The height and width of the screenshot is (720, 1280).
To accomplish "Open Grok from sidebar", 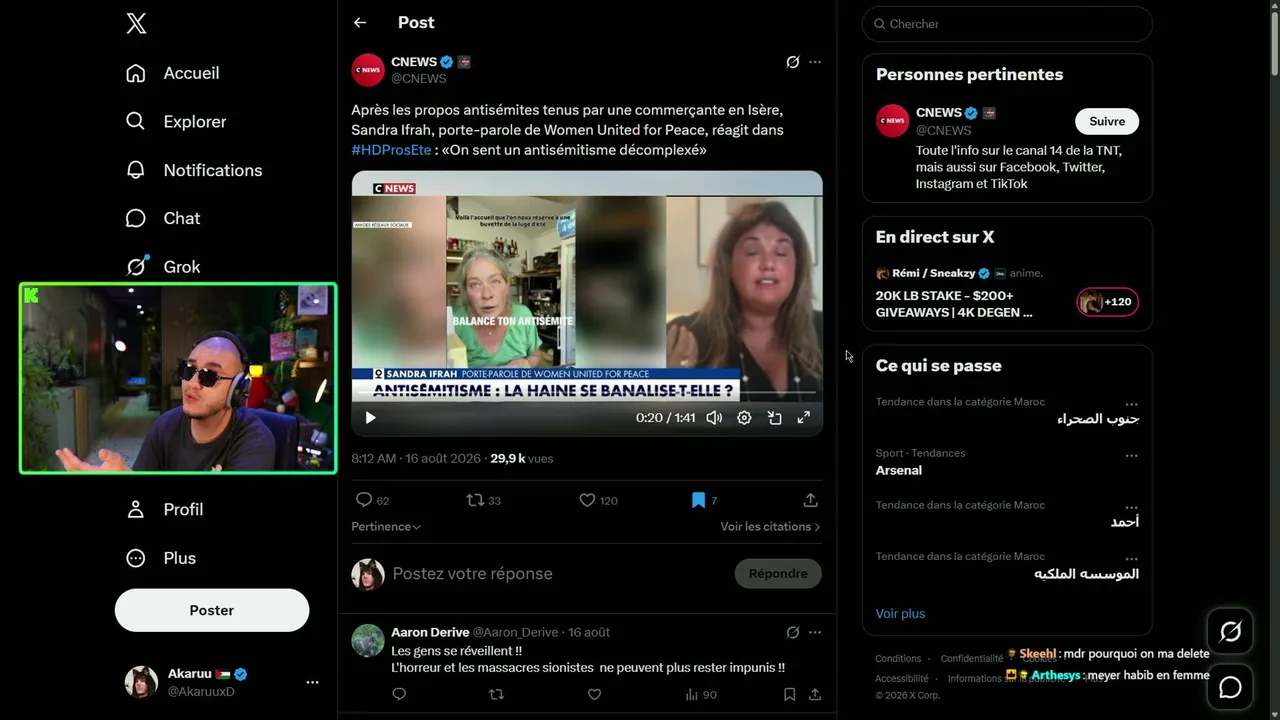I will click(x=163, y=267).
